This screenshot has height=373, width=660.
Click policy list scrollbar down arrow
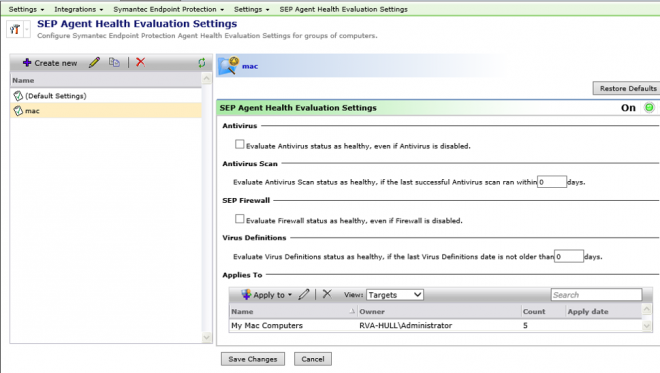click(x=207, y=337)
